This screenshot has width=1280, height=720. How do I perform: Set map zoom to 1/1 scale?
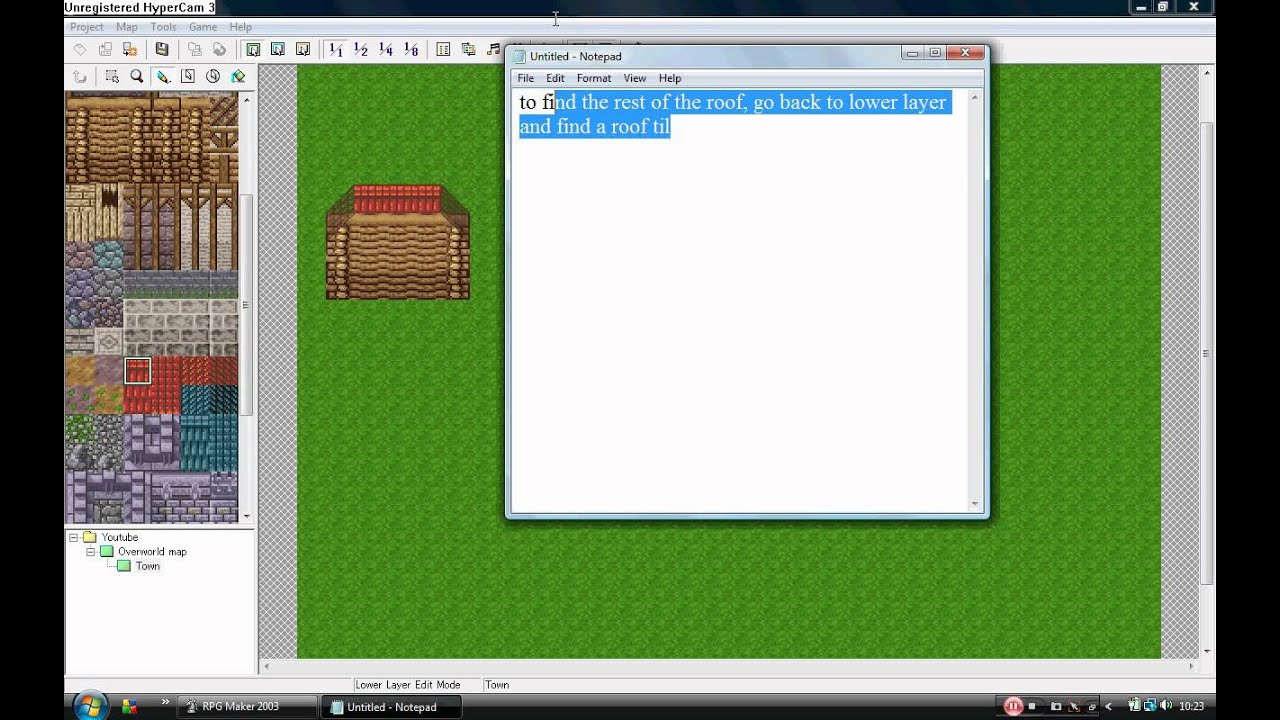pyautogui.click(x=336, y=49)
